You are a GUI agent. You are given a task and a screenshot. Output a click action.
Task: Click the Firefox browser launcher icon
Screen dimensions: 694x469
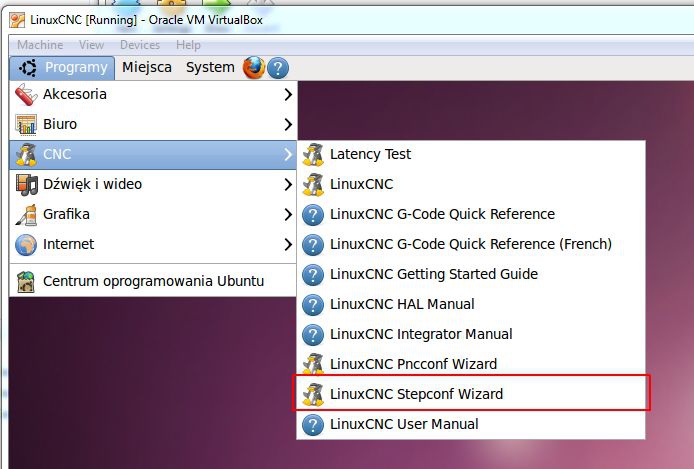click(x=254, y=68)
